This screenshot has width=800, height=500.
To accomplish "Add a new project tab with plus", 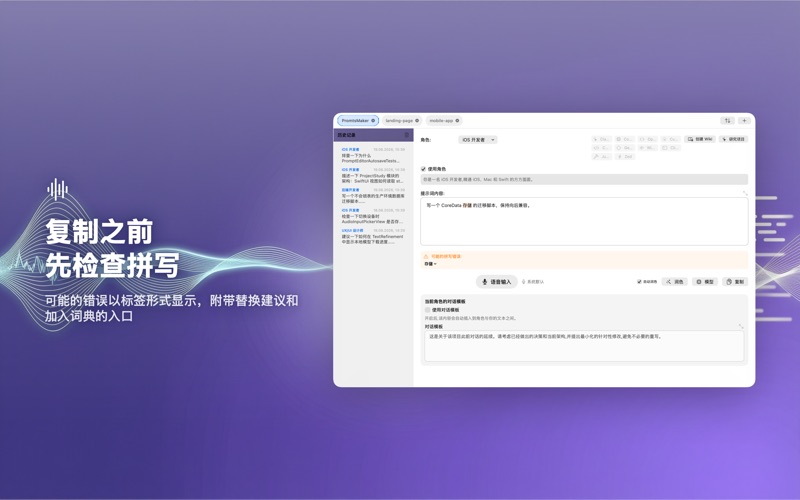I will [x=744, y=120].
